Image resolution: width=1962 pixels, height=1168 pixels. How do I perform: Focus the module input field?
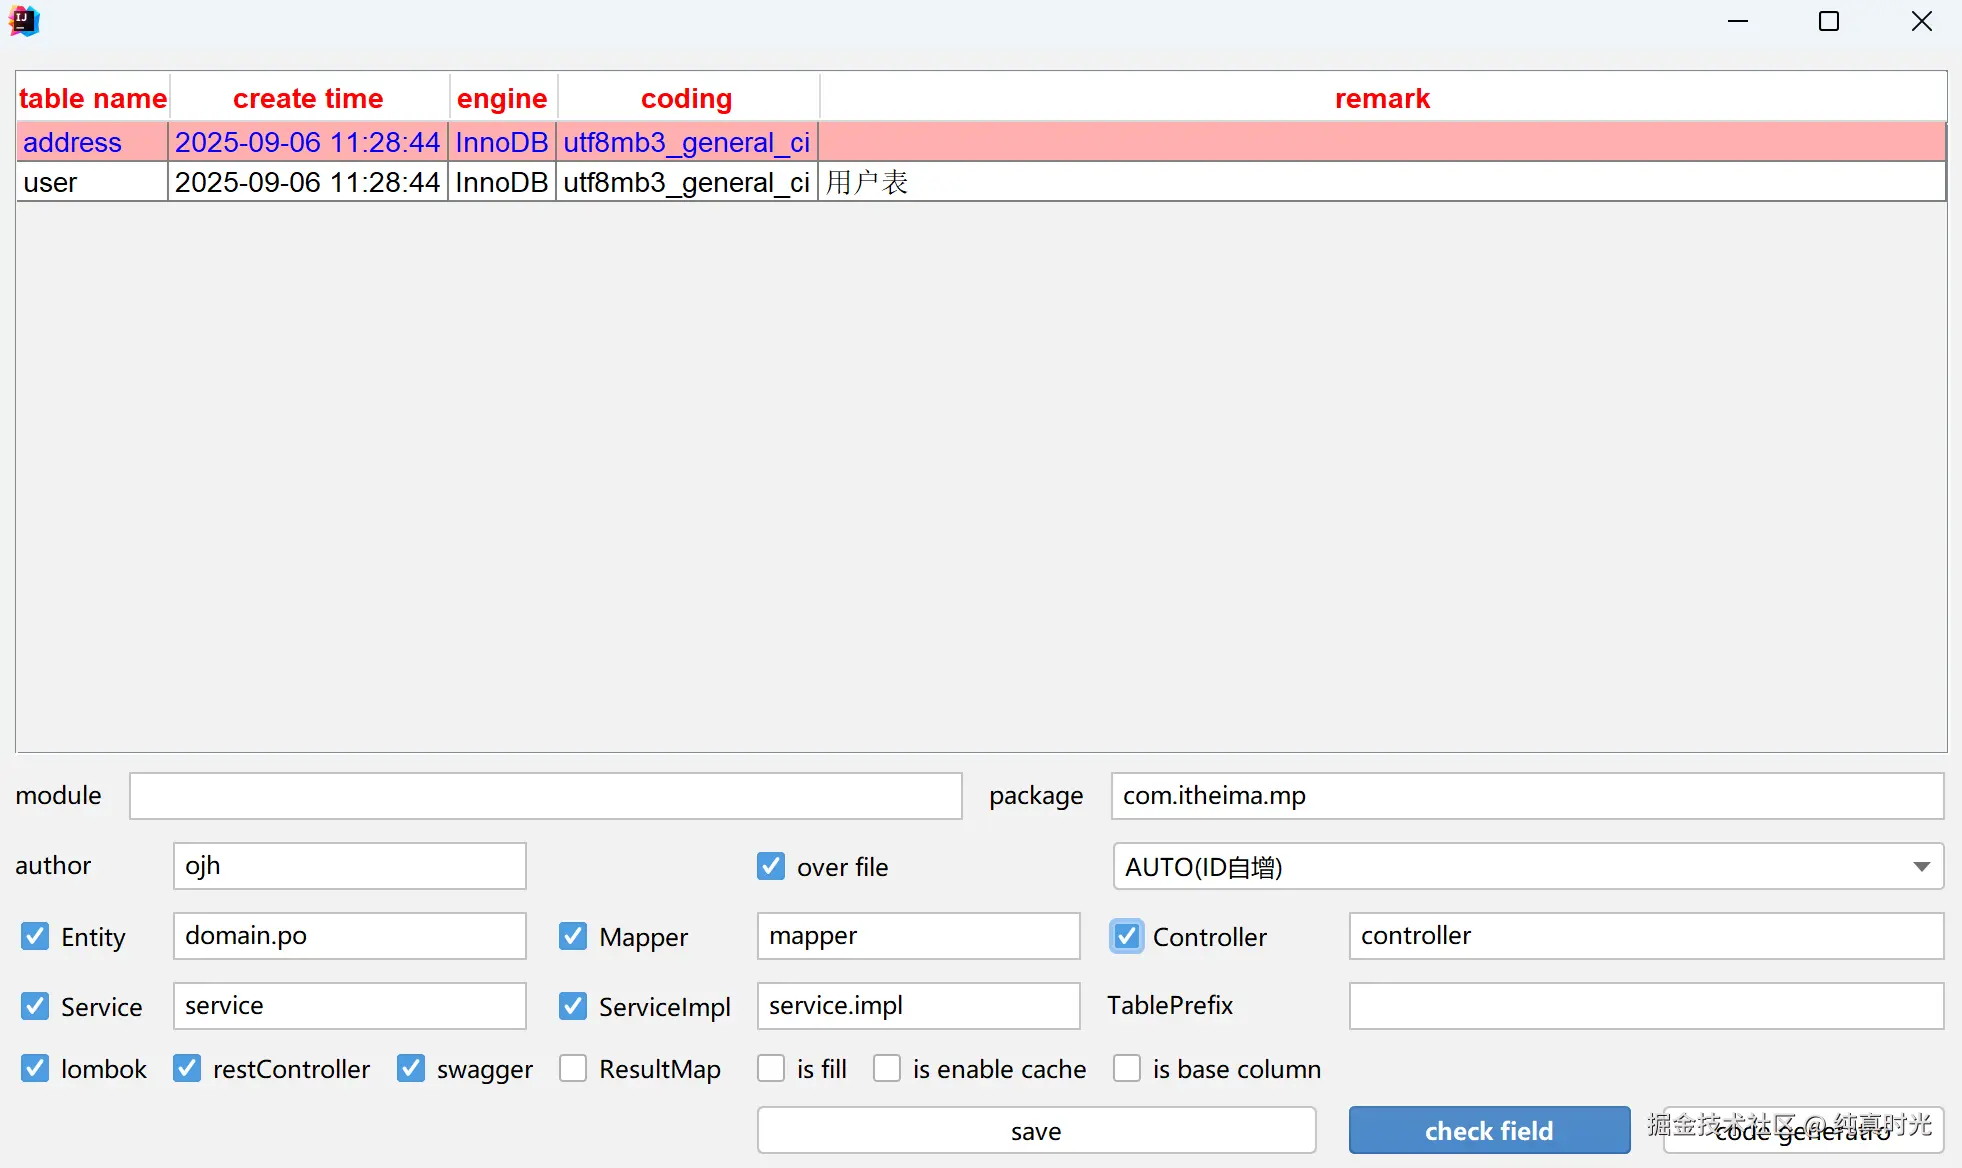coord(545,796)
